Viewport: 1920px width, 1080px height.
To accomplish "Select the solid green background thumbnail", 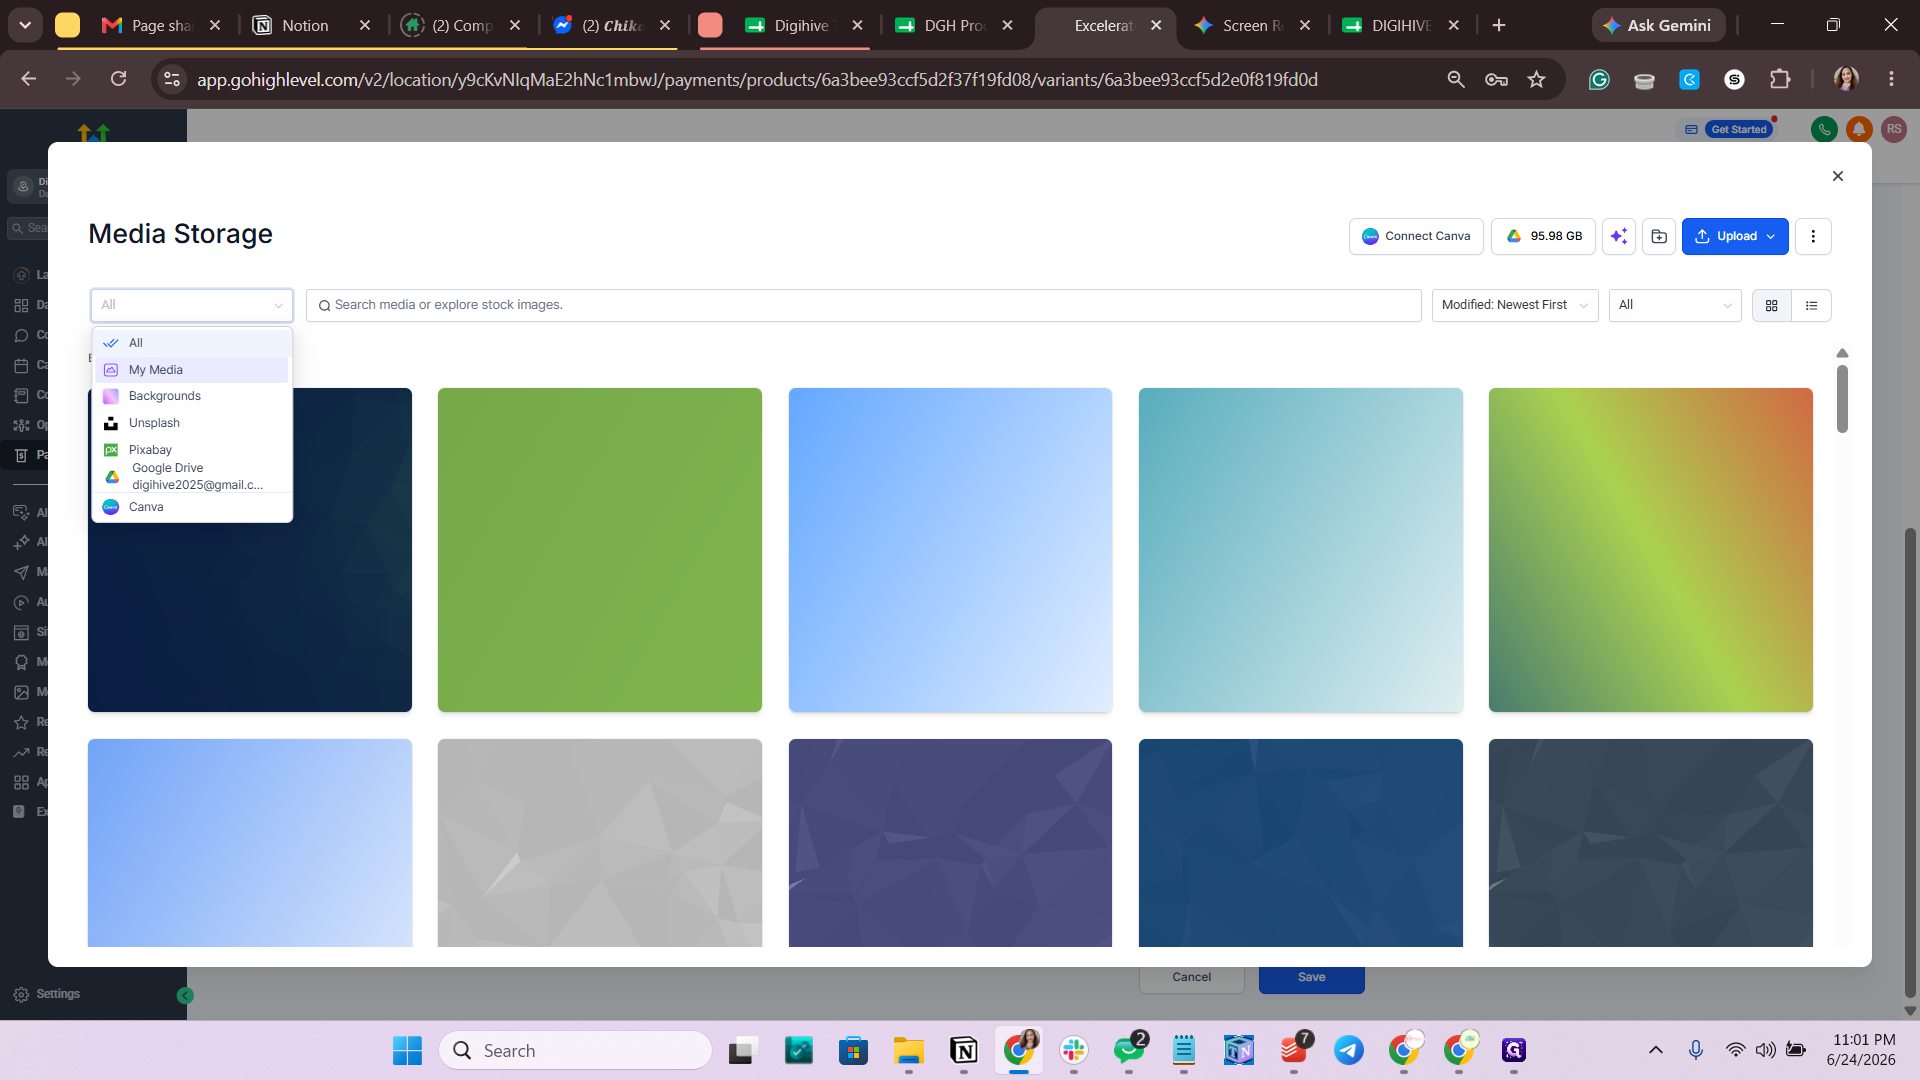I will point(600,550).
